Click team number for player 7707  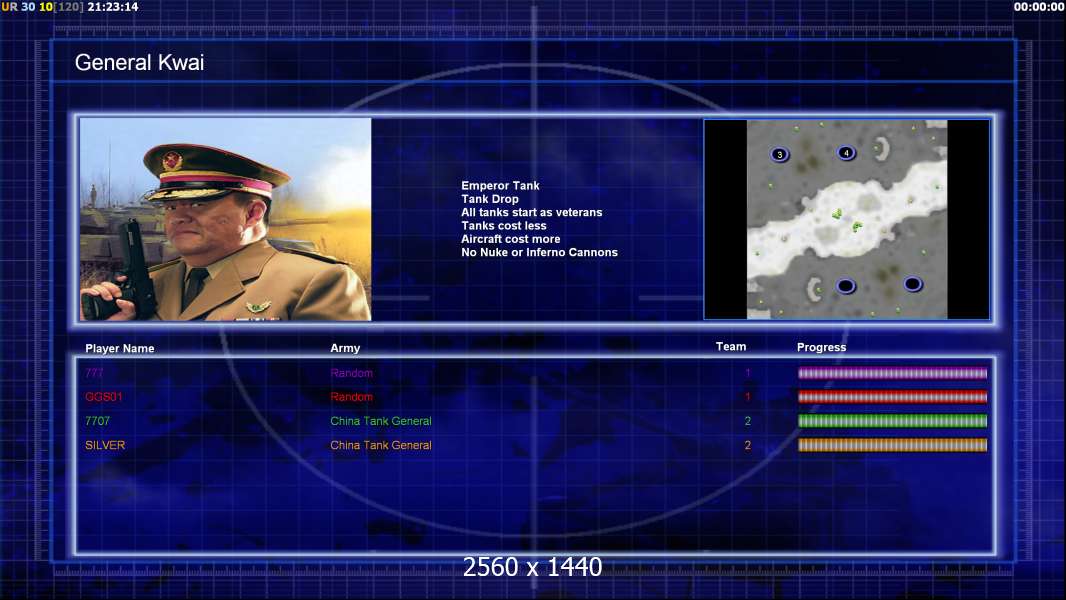(748, 421)
